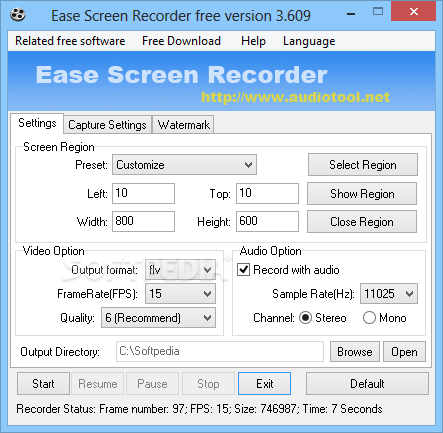Click the Width value field
443x433 pixels.
[143, 221]
